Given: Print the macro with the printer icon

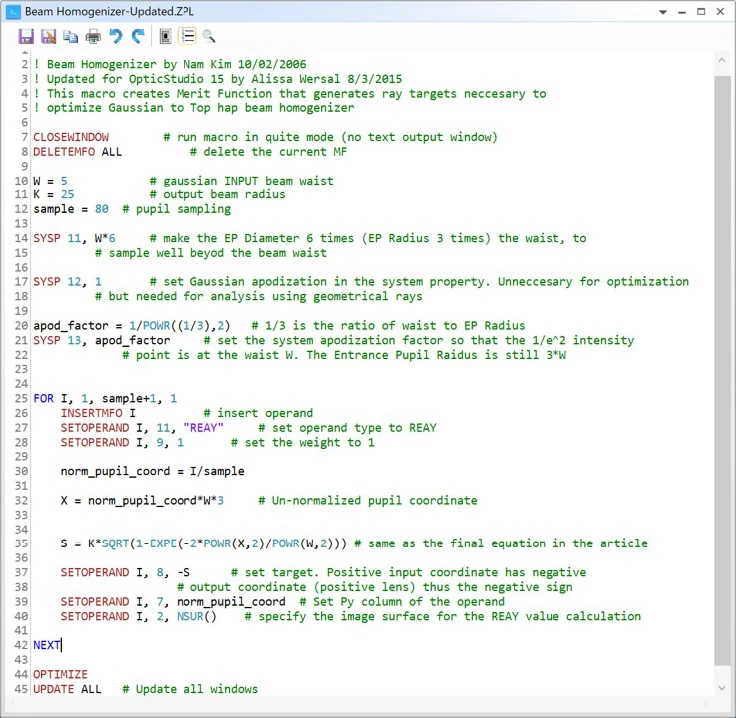Looking at the screenshot, I should coord(93,37).
